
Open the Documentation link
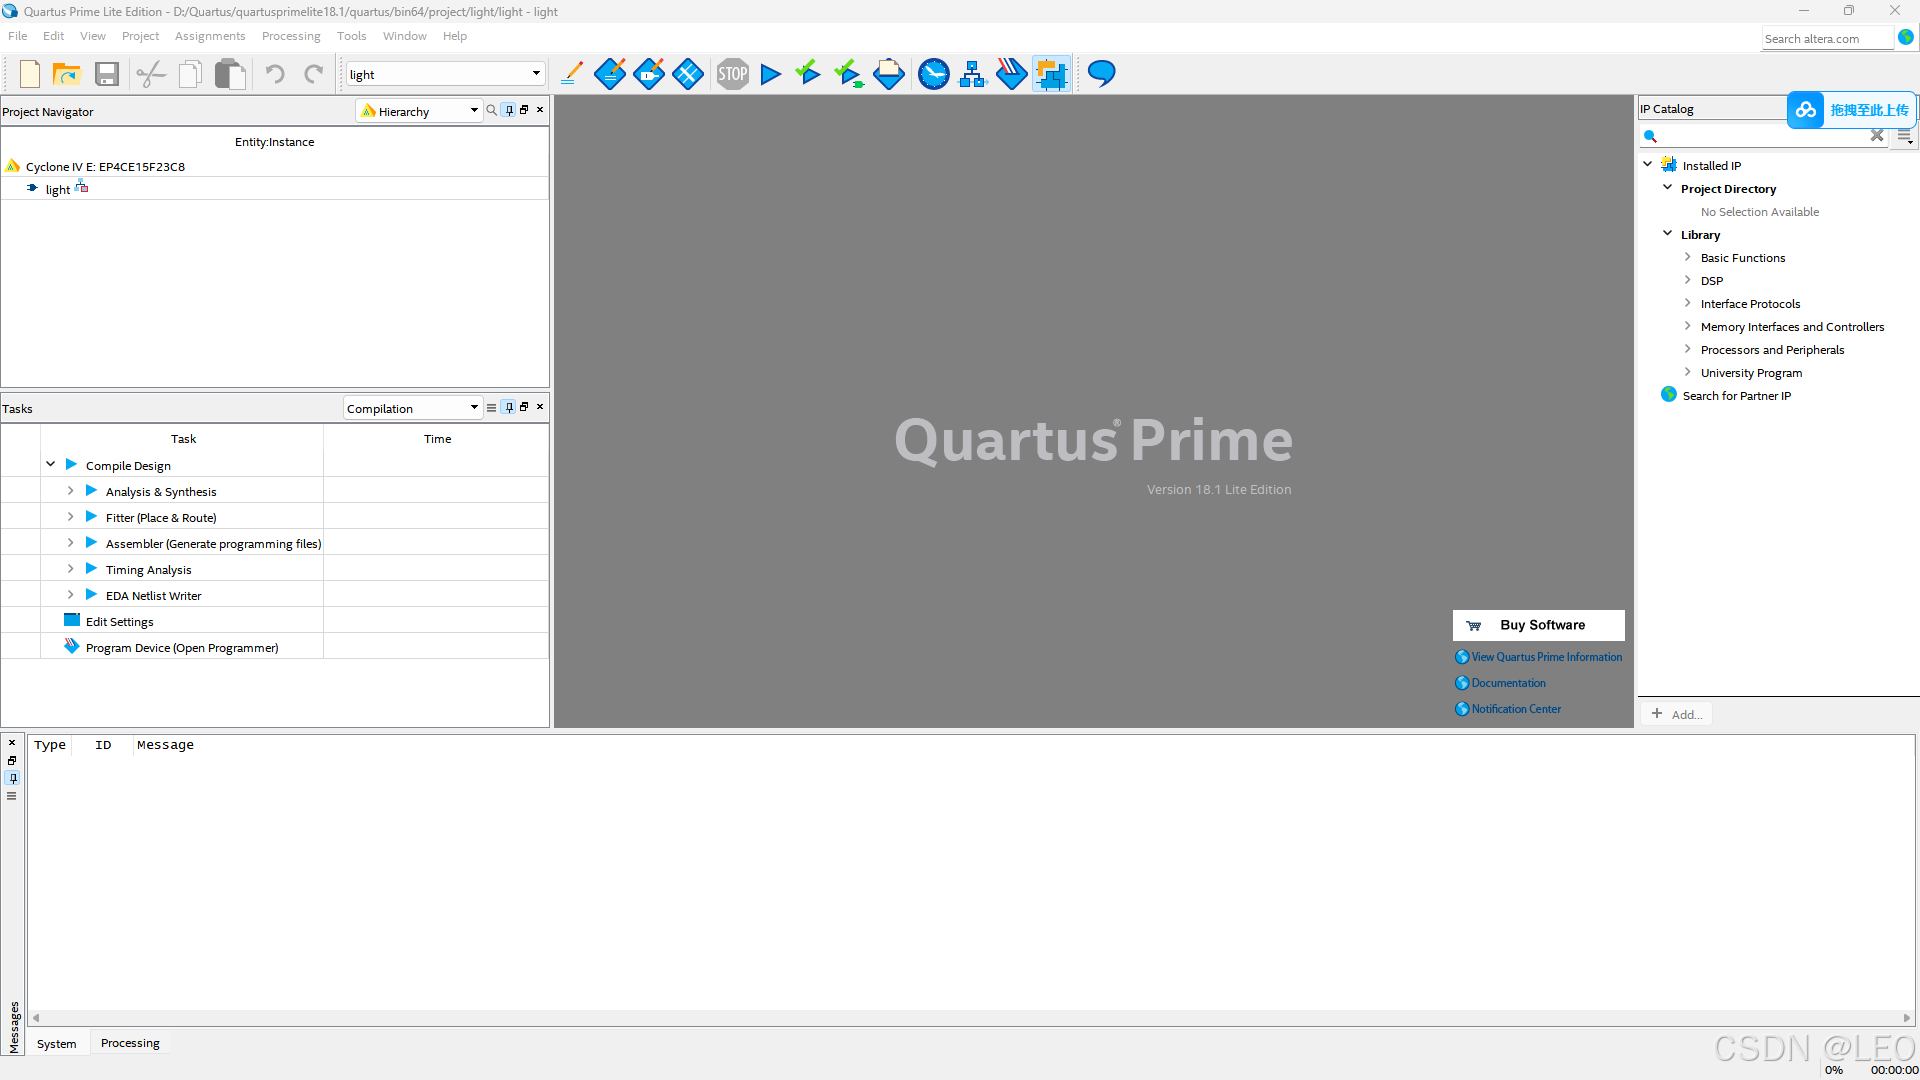1508,683
